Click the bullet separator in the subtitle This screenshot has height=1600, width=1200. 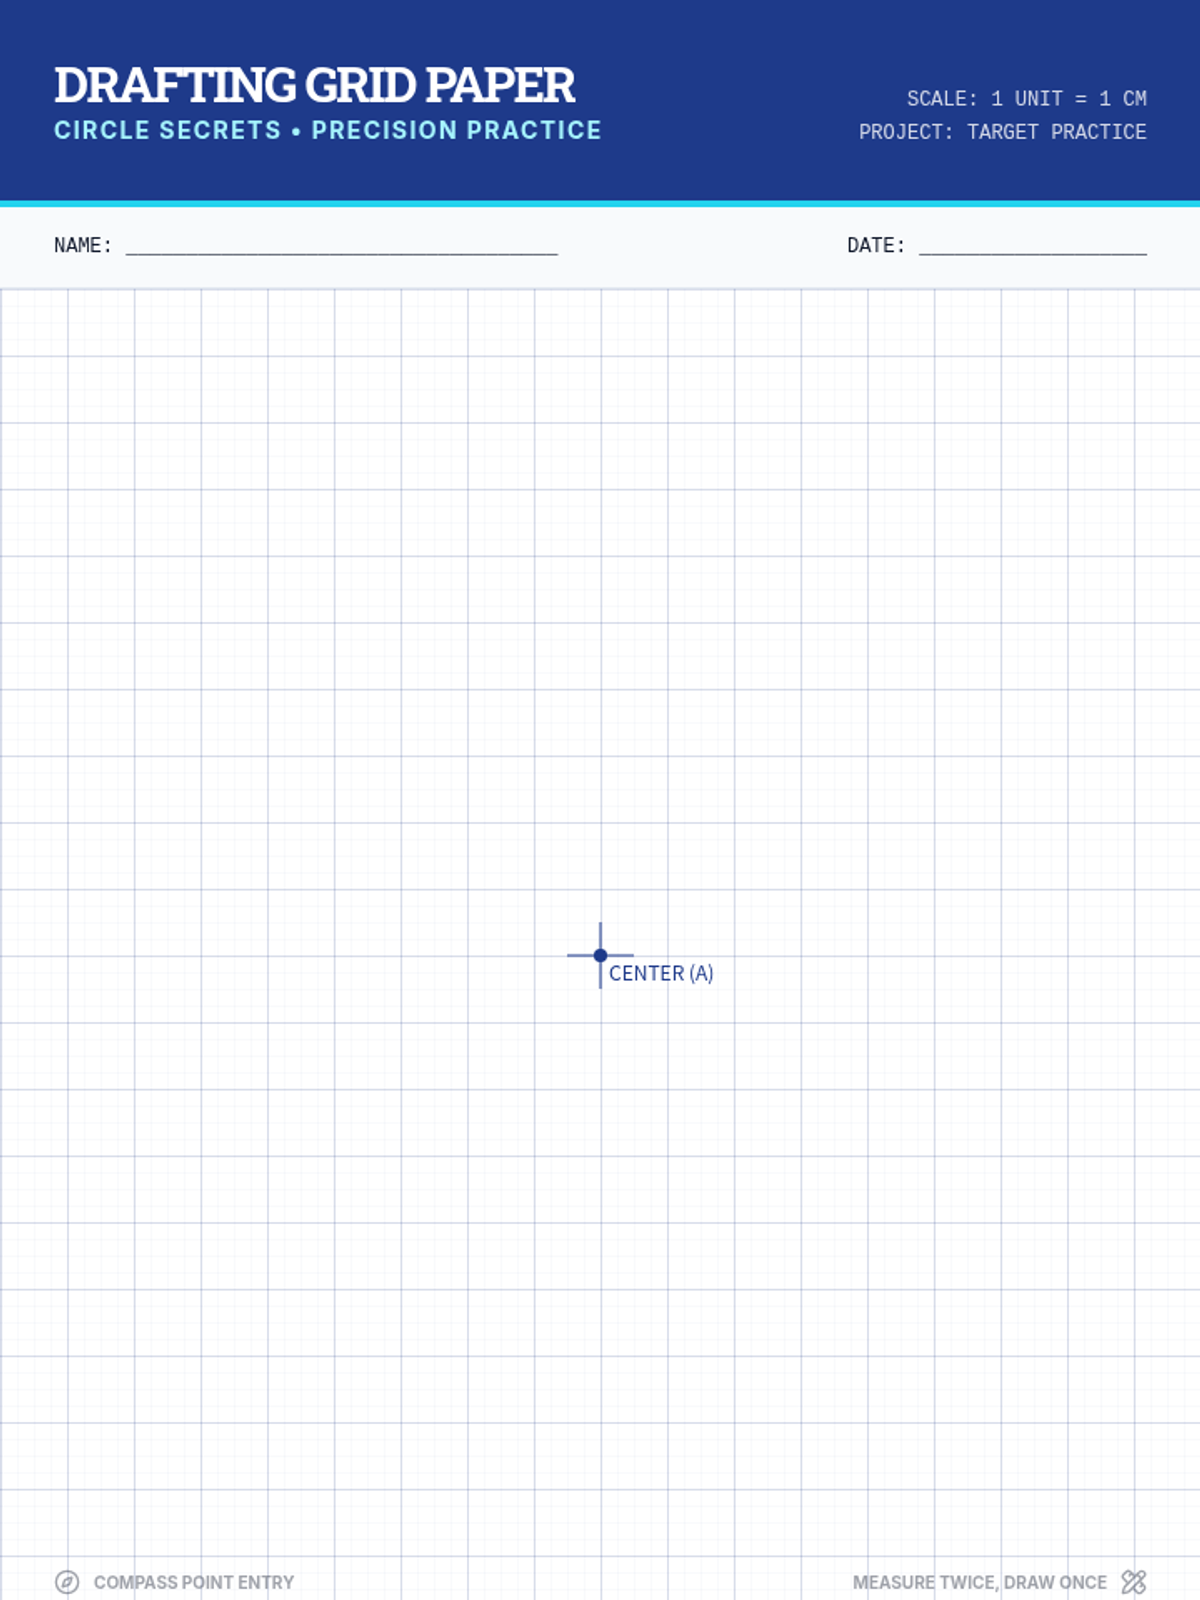[x=296, y=131]
